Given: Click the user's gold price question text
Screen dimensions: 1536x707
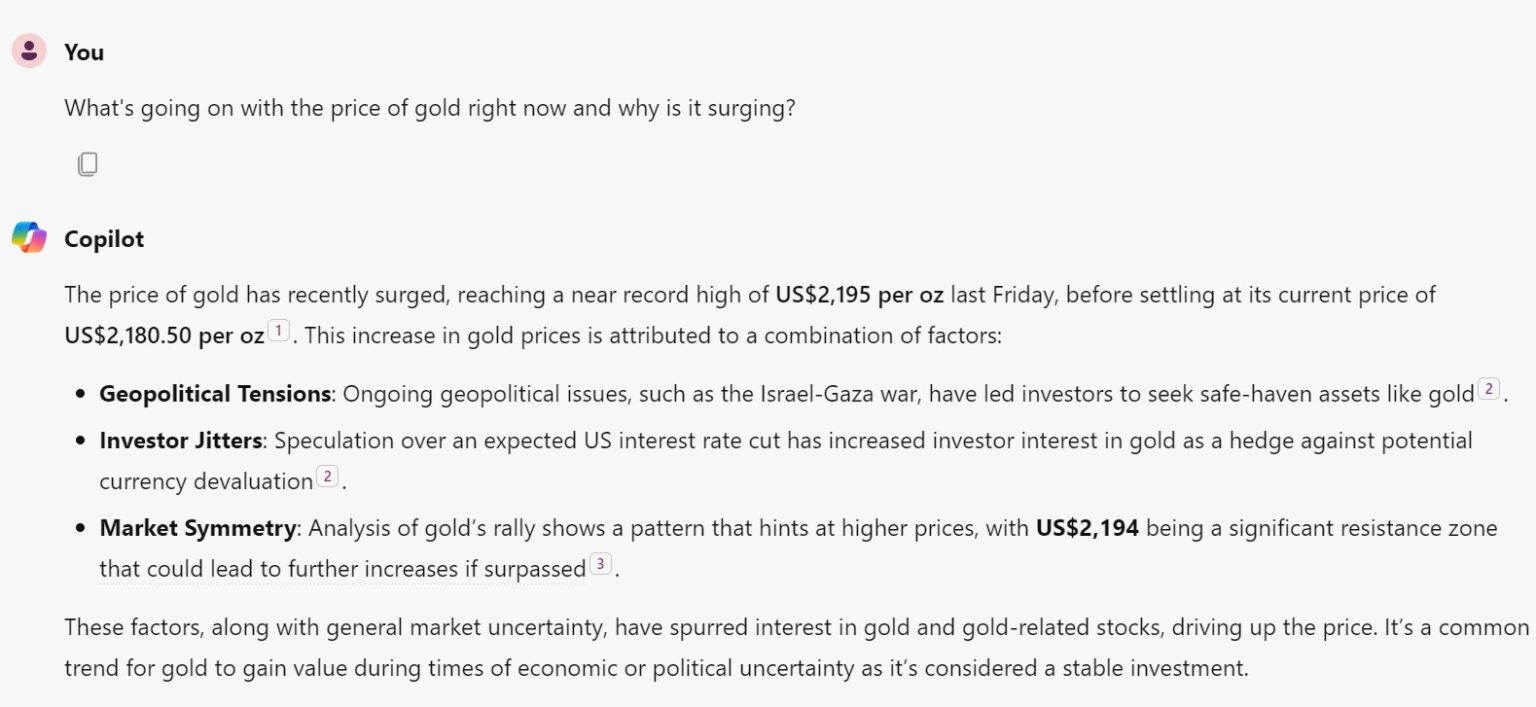Looking at the screenshot, I should 430,108.
